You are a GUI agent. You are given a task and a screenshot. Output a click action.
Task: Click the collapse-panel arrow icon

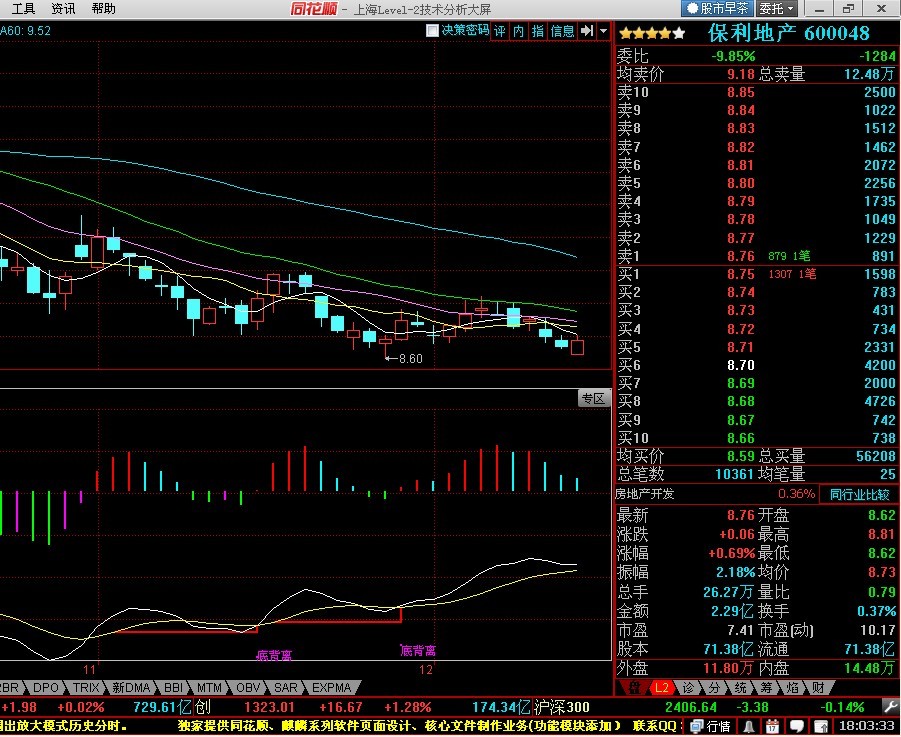click(587, 31)
